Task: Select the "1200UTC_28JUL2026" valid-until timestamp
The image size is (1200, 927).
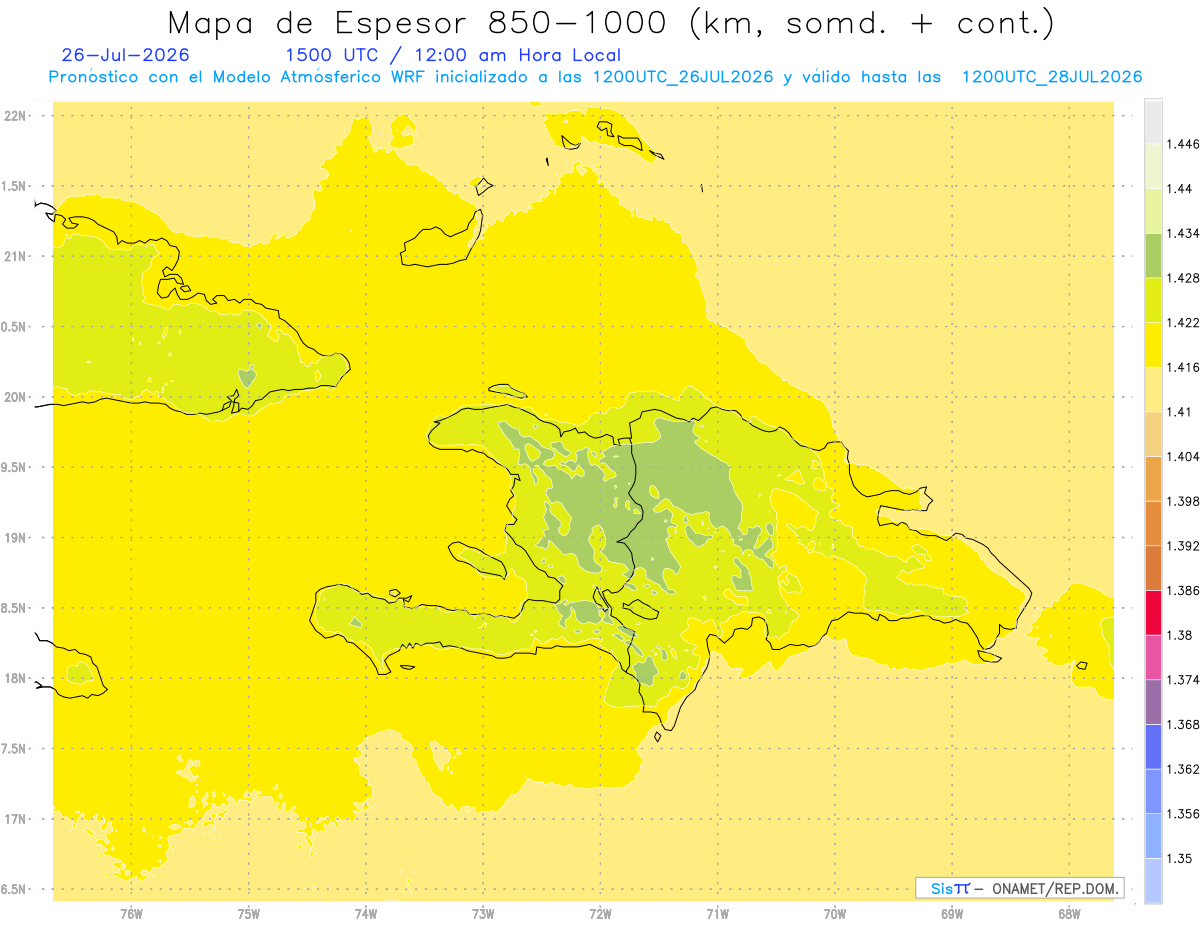Action: (1052, 77)
